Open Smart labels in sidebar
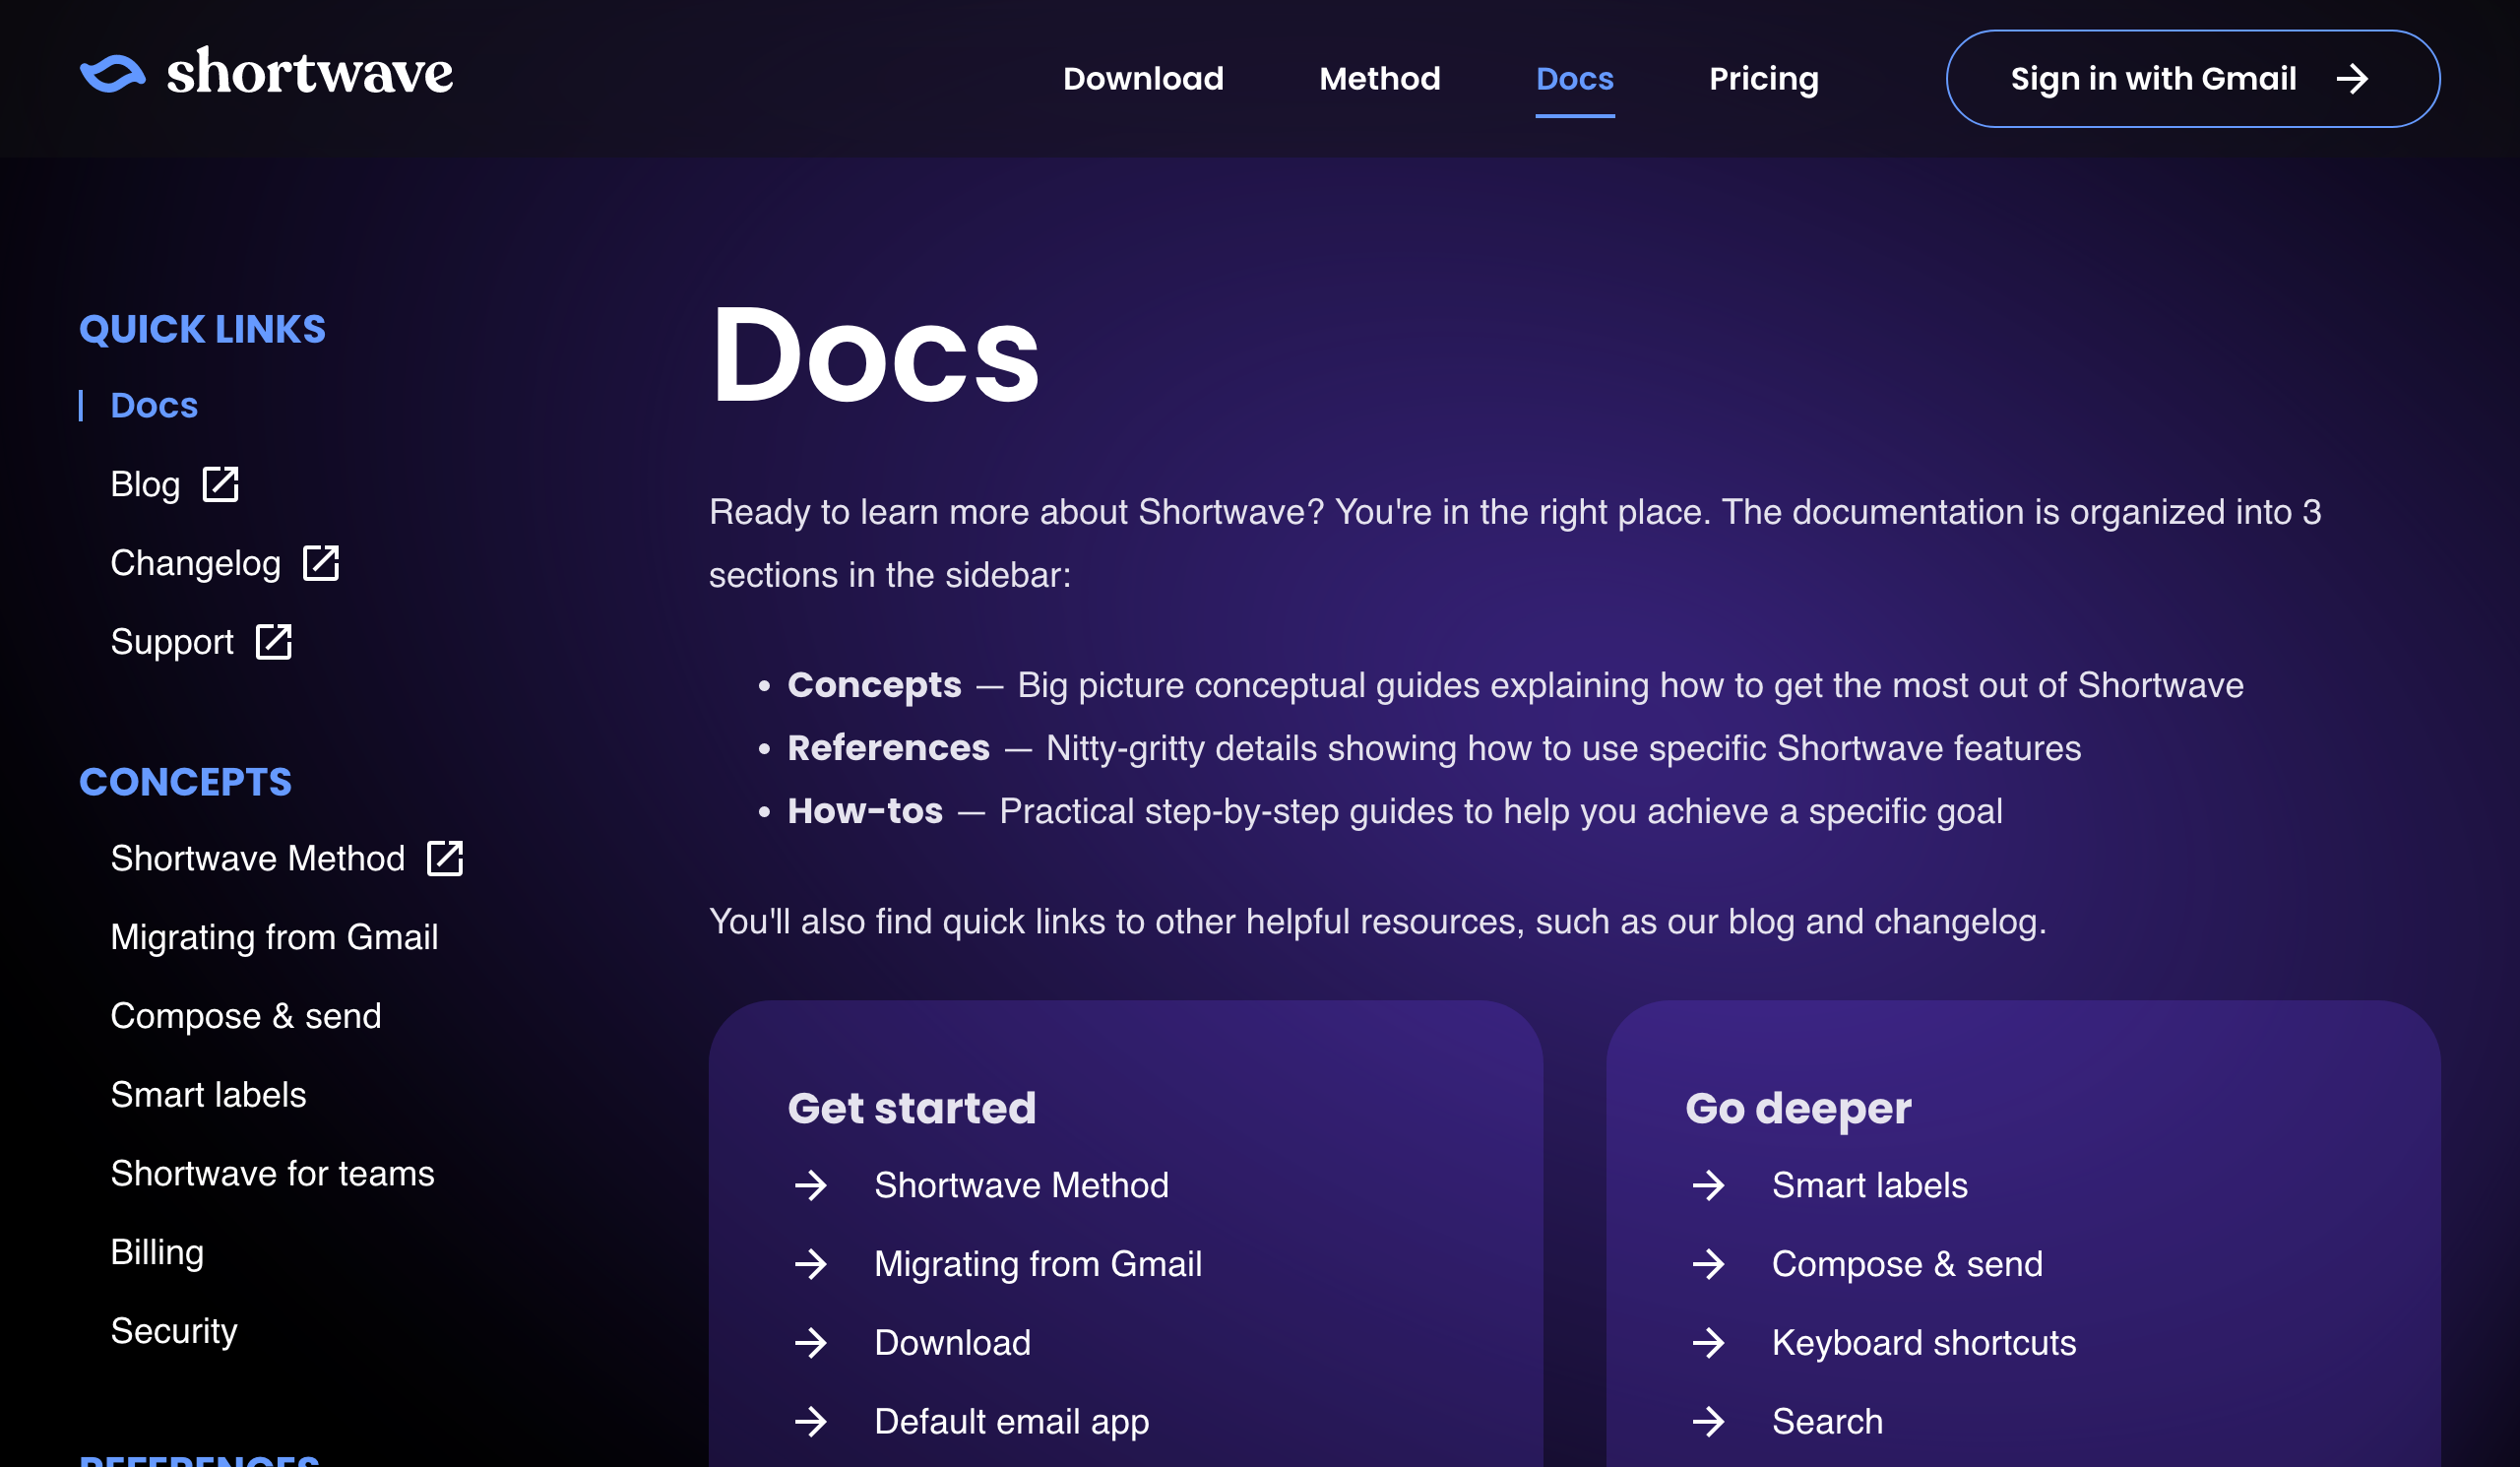 coord(208,1095)
